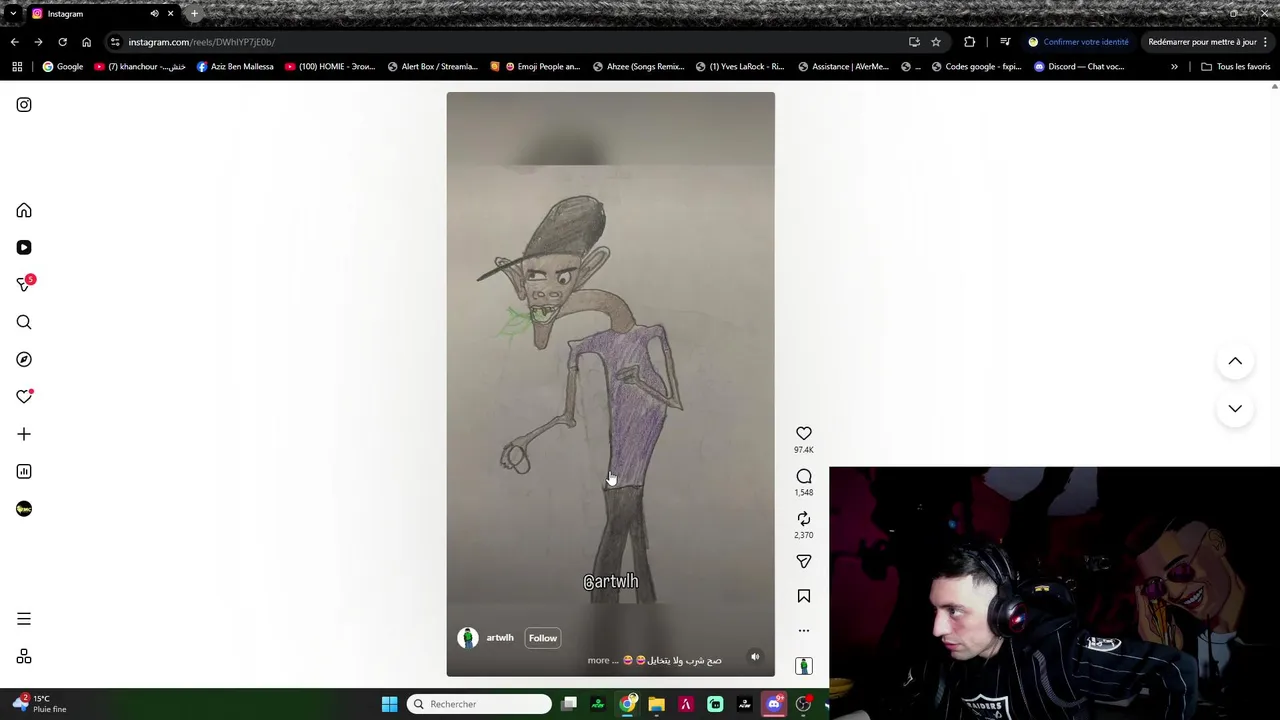Go to Instagram Home feed

pos(24,211)
